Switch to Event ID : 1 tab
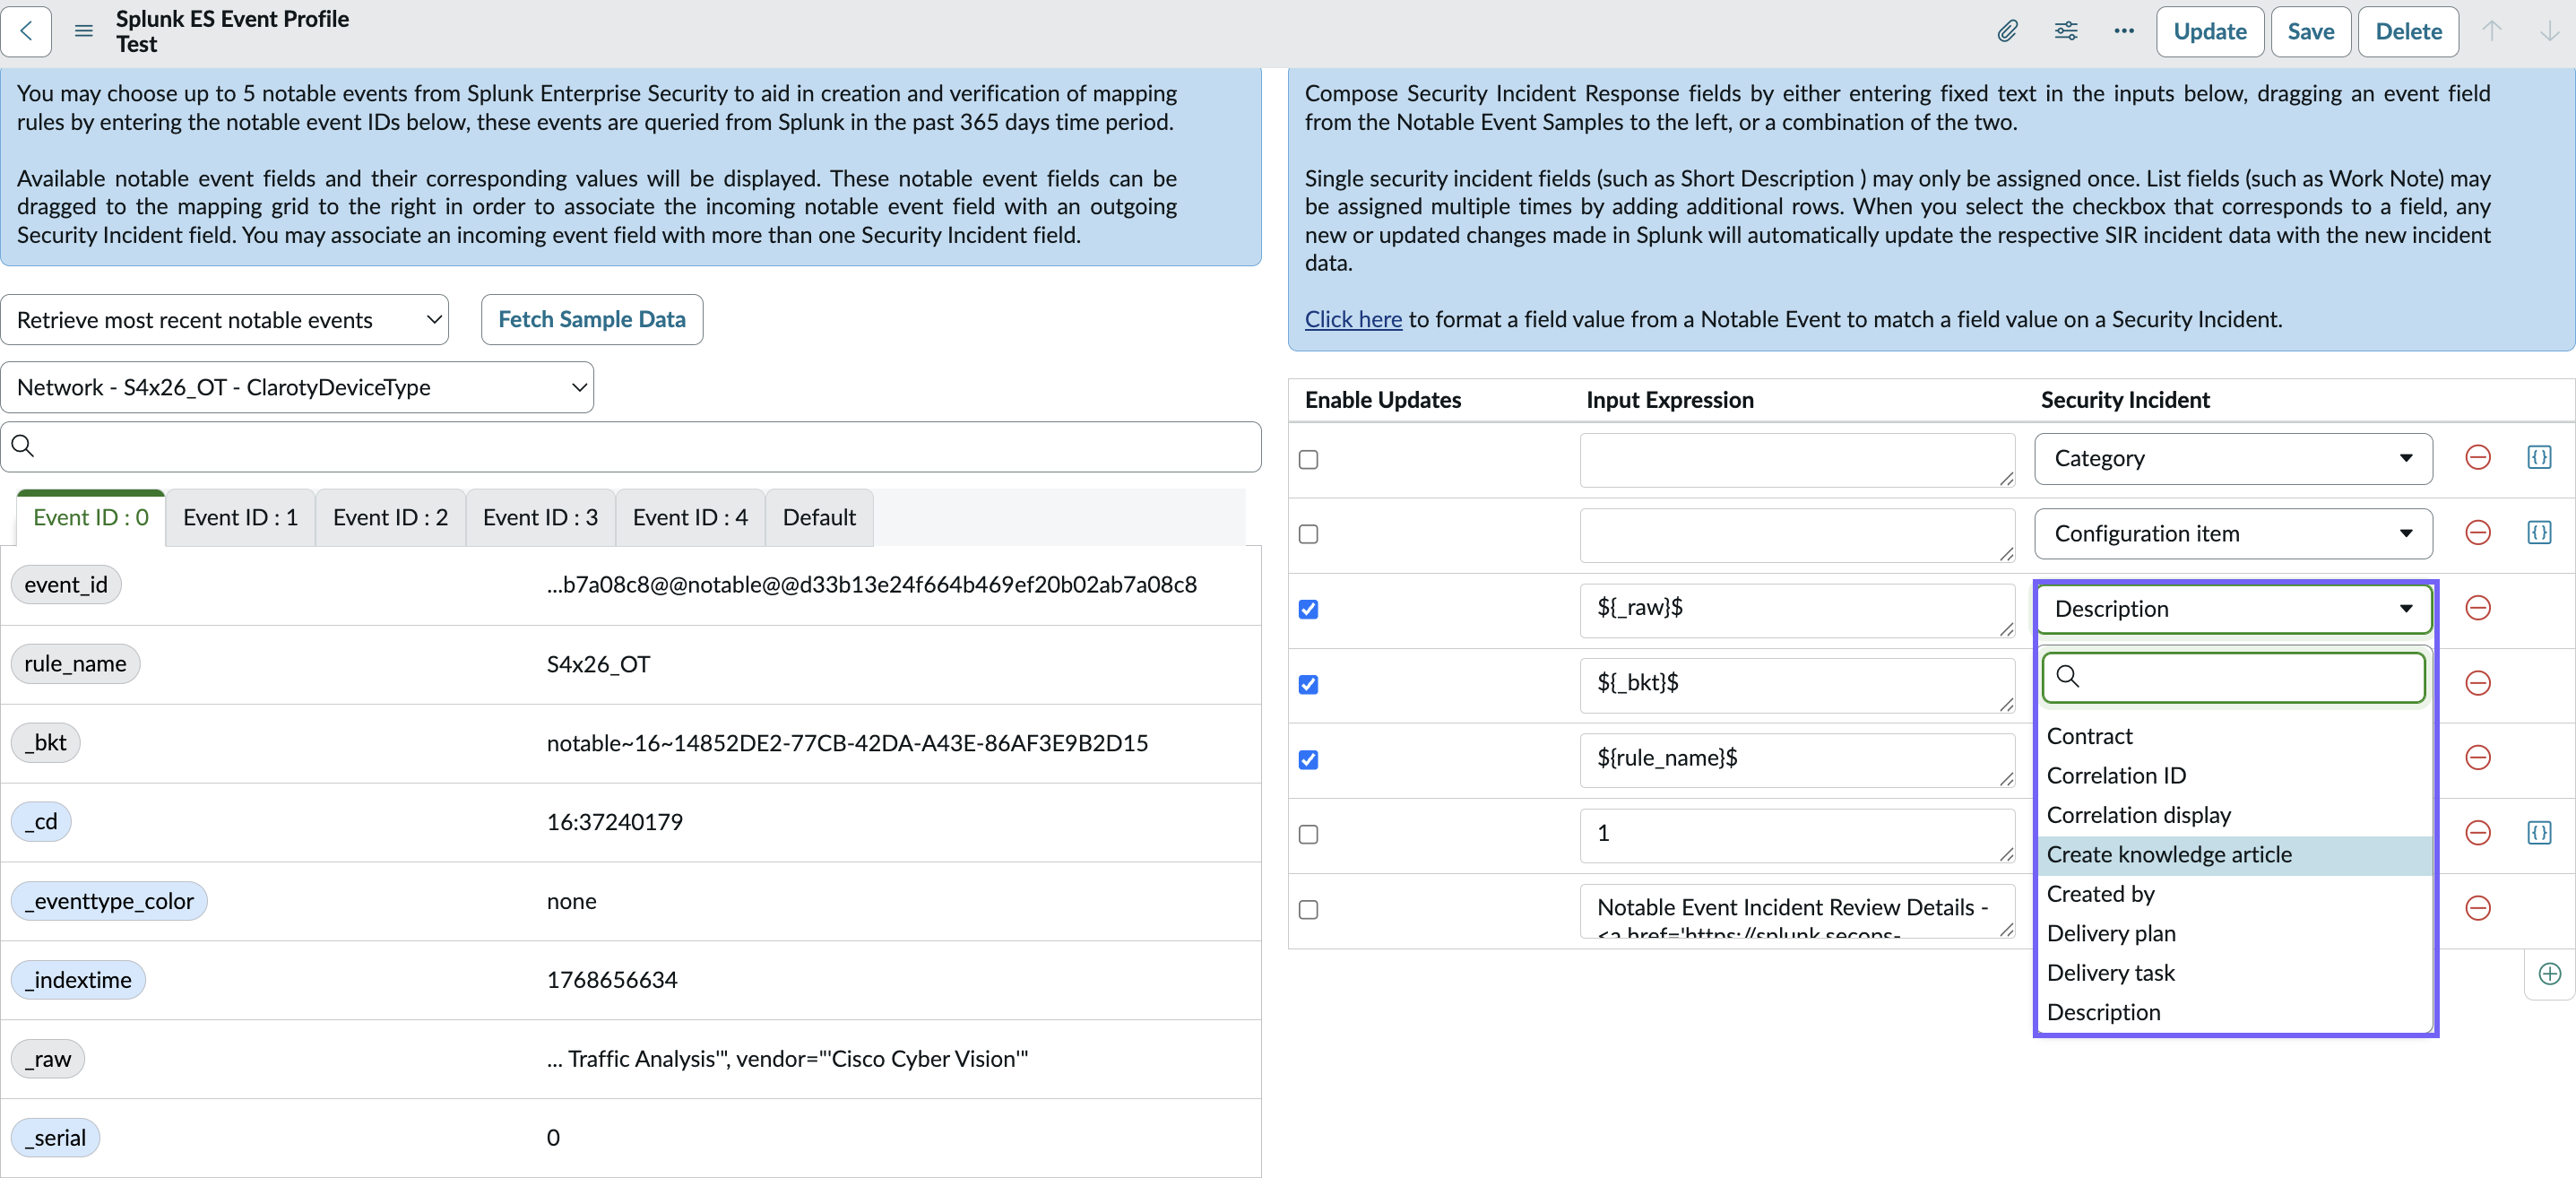Image resolution: width=2576 pixels, height=1178 pixels. point(241,518)
